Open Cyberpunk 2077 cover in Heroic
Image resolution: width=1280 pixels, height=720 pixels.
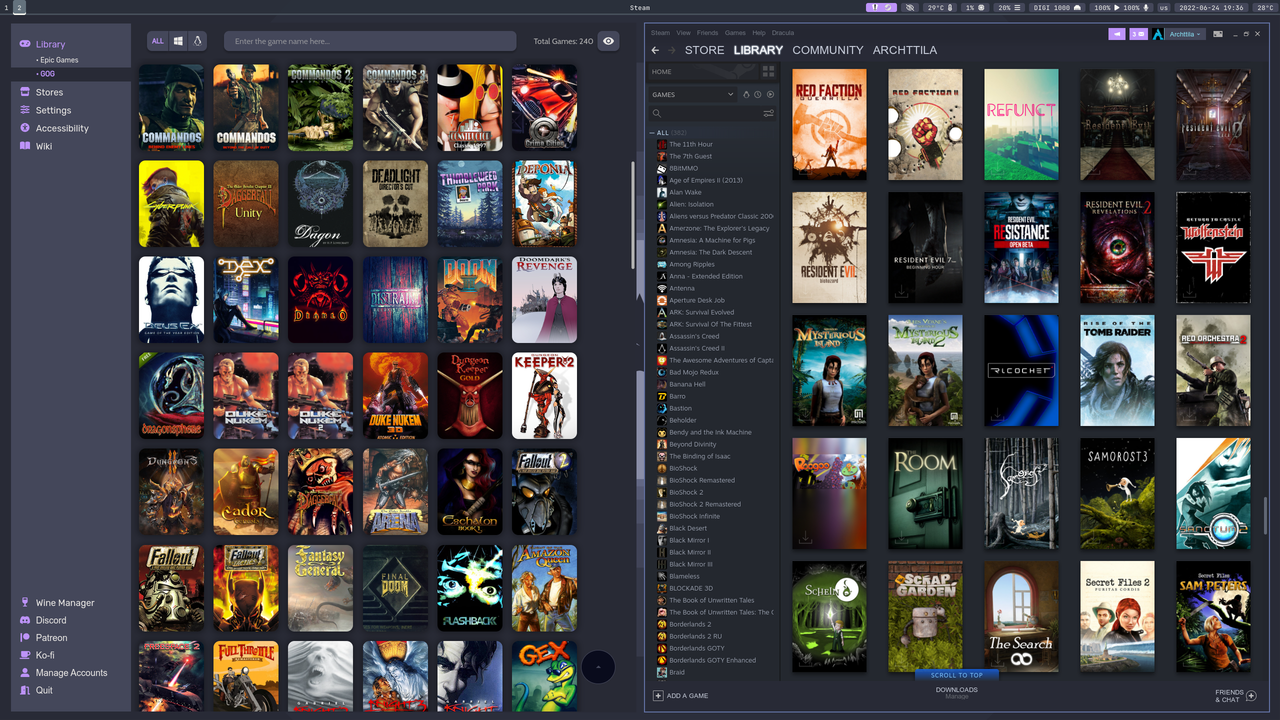tap(171, 204)
